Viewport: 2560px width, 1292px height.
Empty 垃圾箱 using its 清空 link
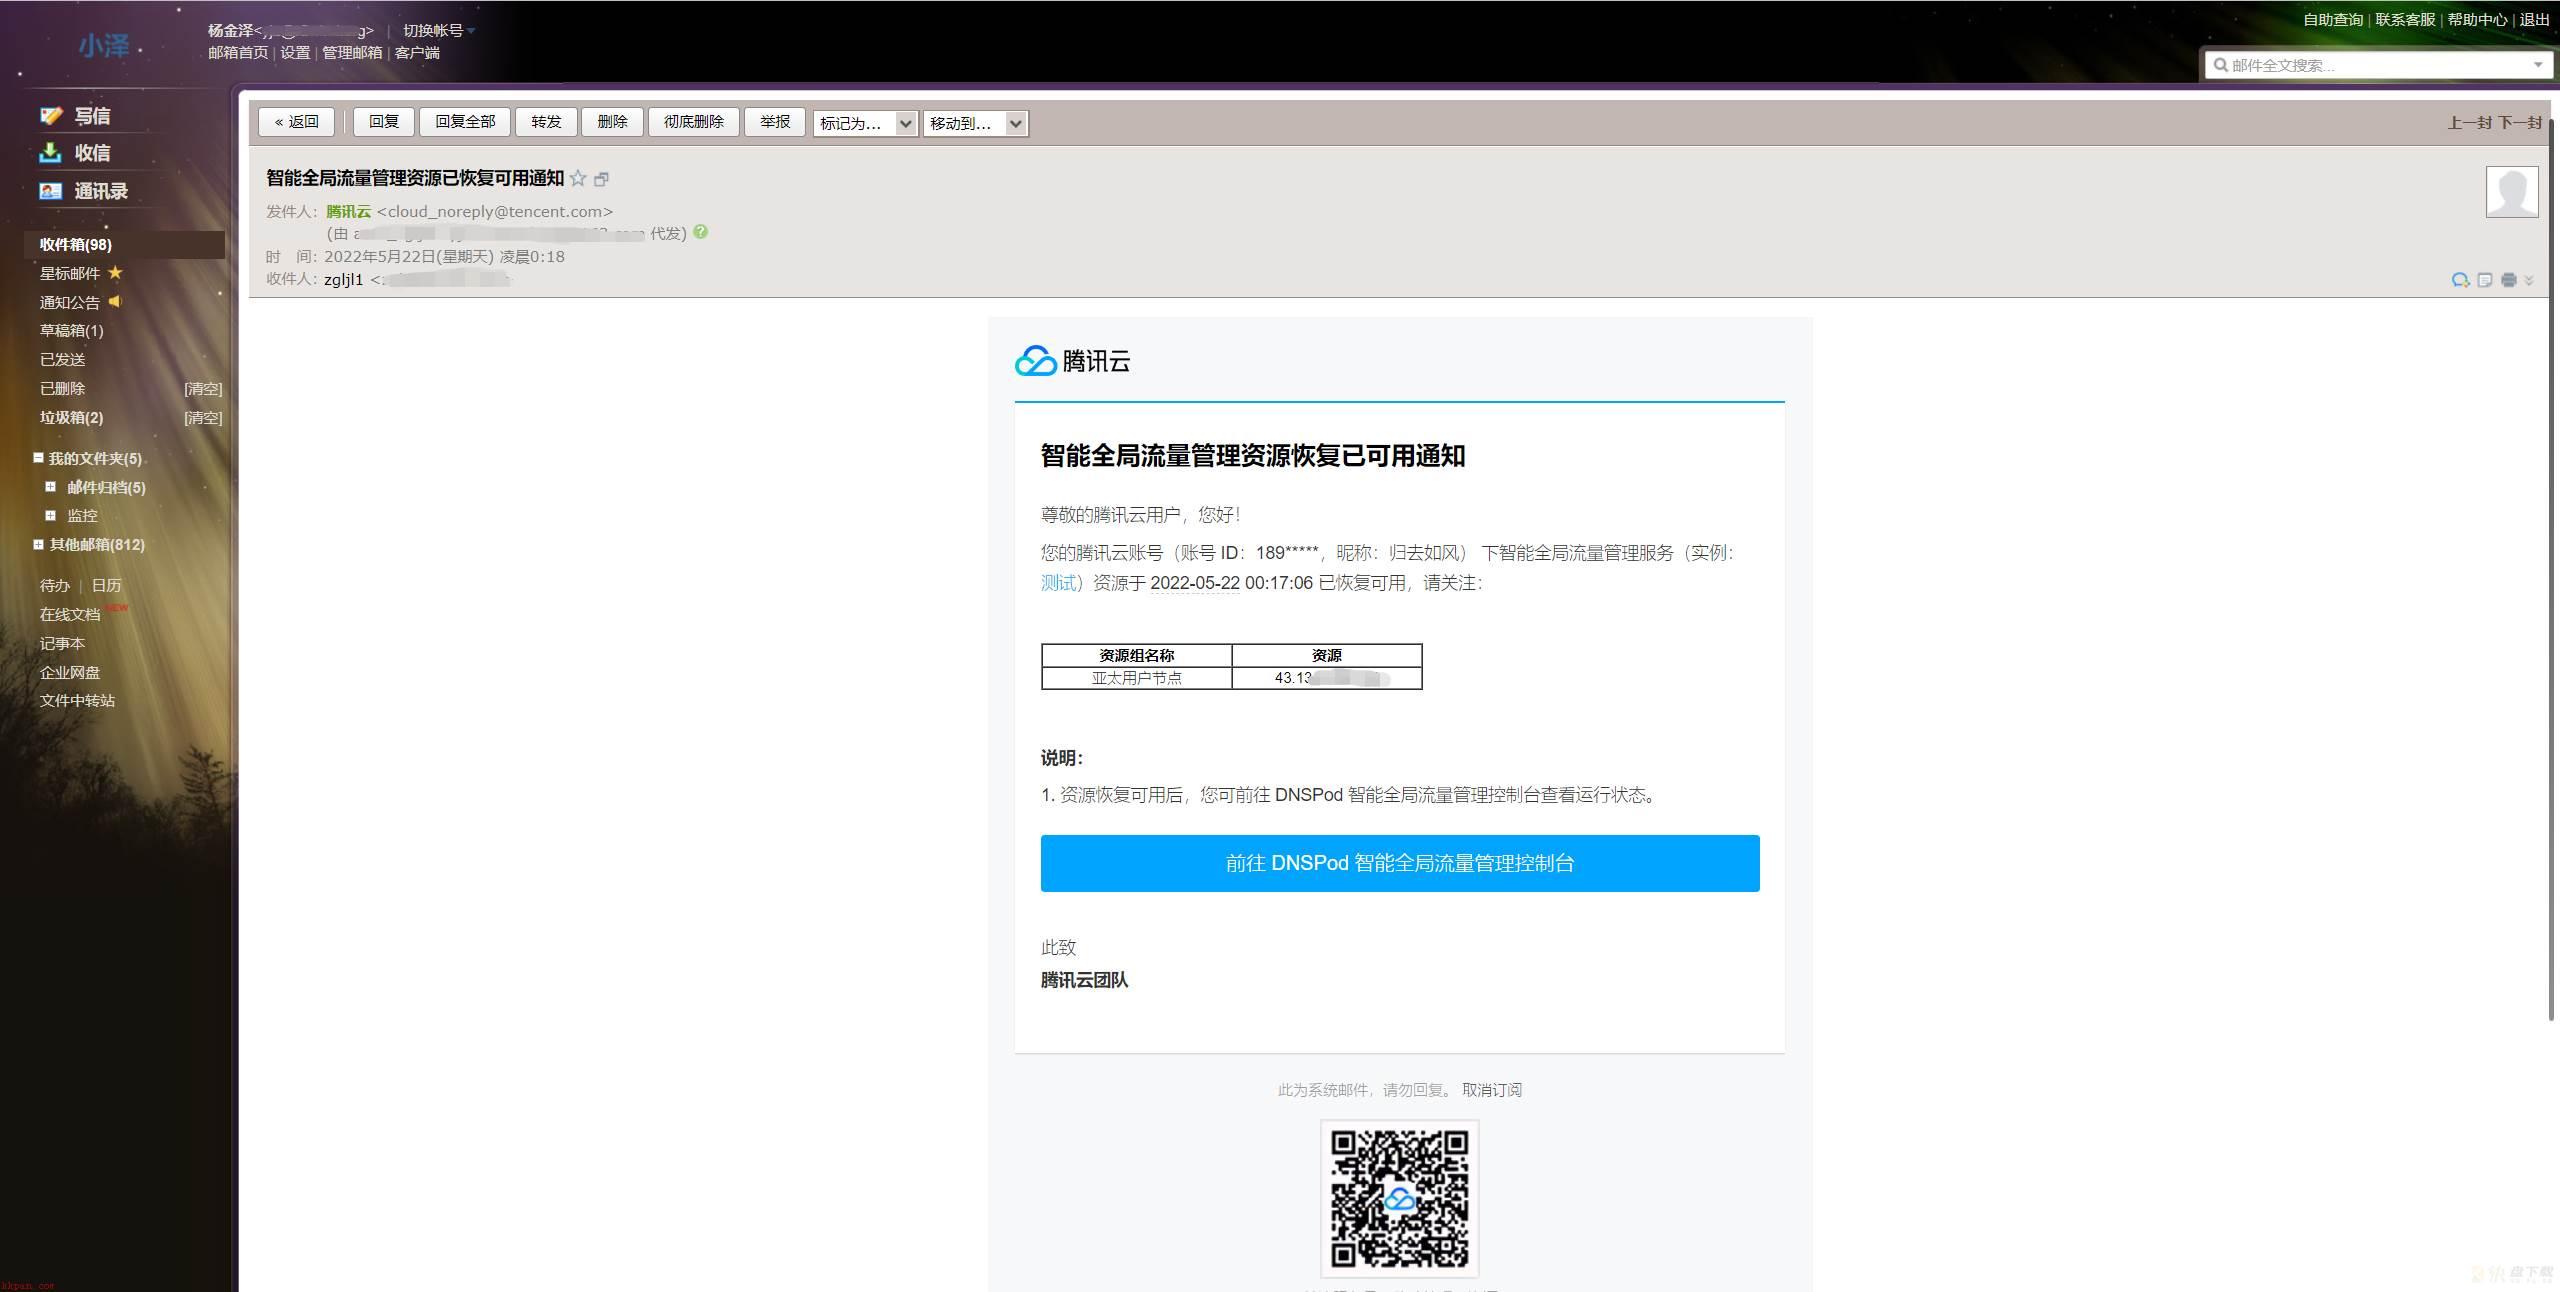(203, 417)
